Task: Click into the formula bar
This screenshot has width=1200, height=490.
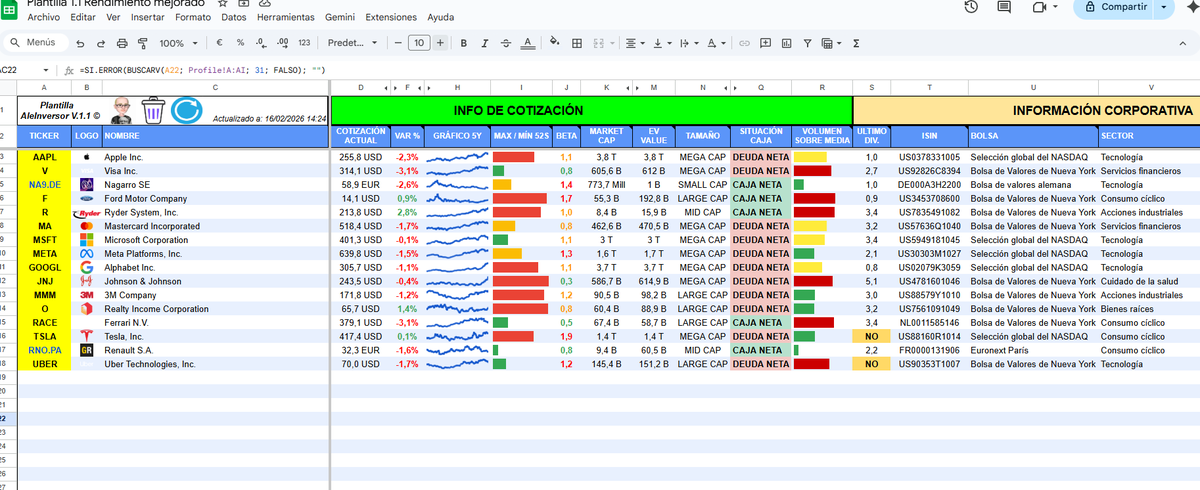Action: pos(640,70)
